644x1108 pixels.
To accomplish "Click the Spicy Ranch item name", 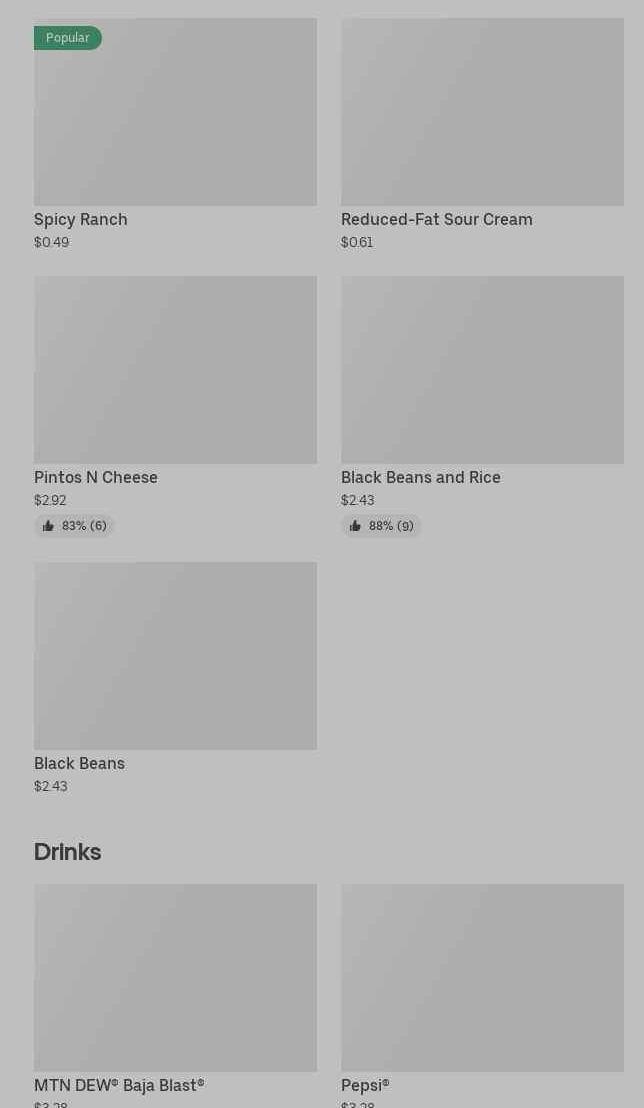I will point(81,220).
